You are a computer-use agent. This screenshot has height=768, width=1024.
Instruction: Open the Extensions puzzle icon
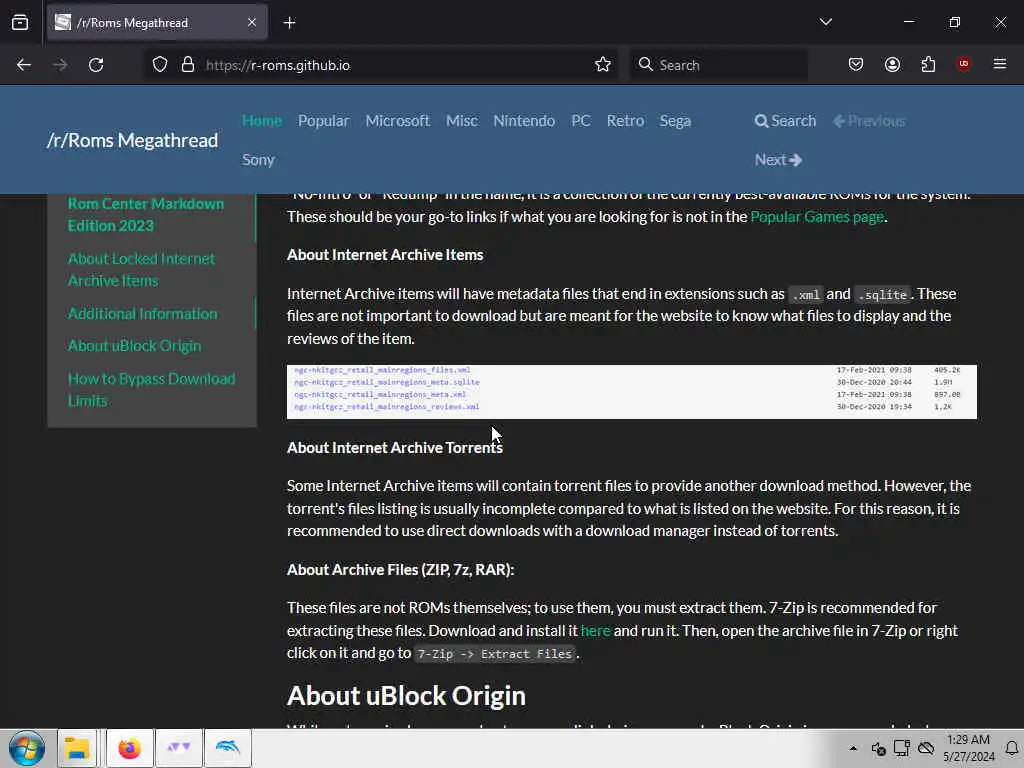coord(928,65)
